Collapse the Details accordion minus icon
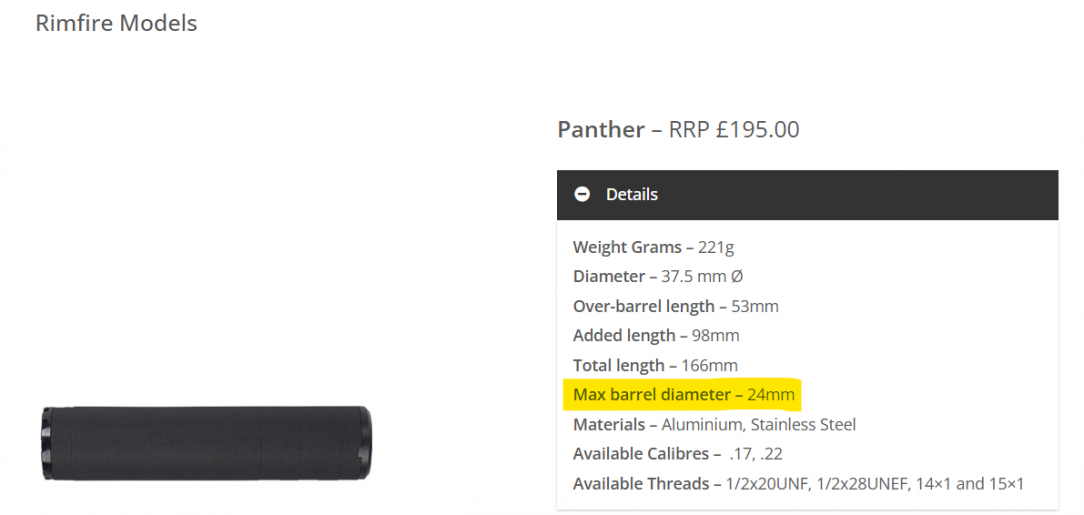This screenshot has width=1084, height=515. click(x=582, y=195)
